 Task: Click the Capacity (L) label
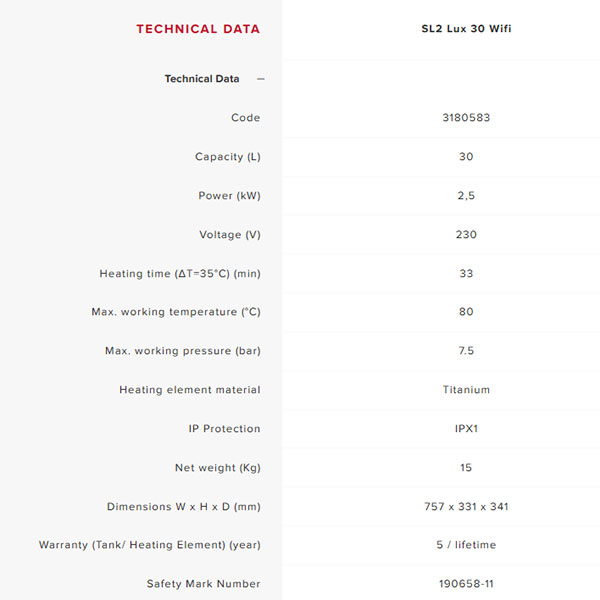click(x=227, y=157)
